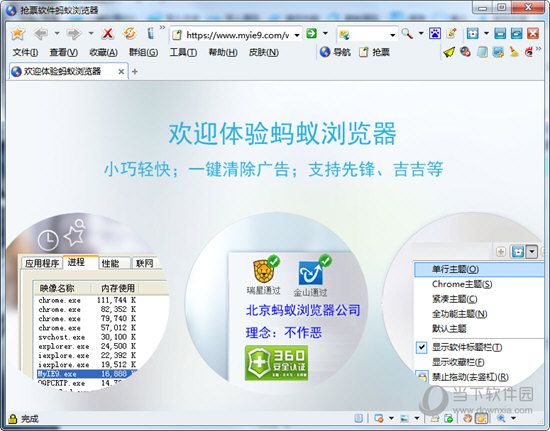This screenshot has width=550, height=431.
Task: Expand the forward button history dropdown
Action: click(91, 34)
